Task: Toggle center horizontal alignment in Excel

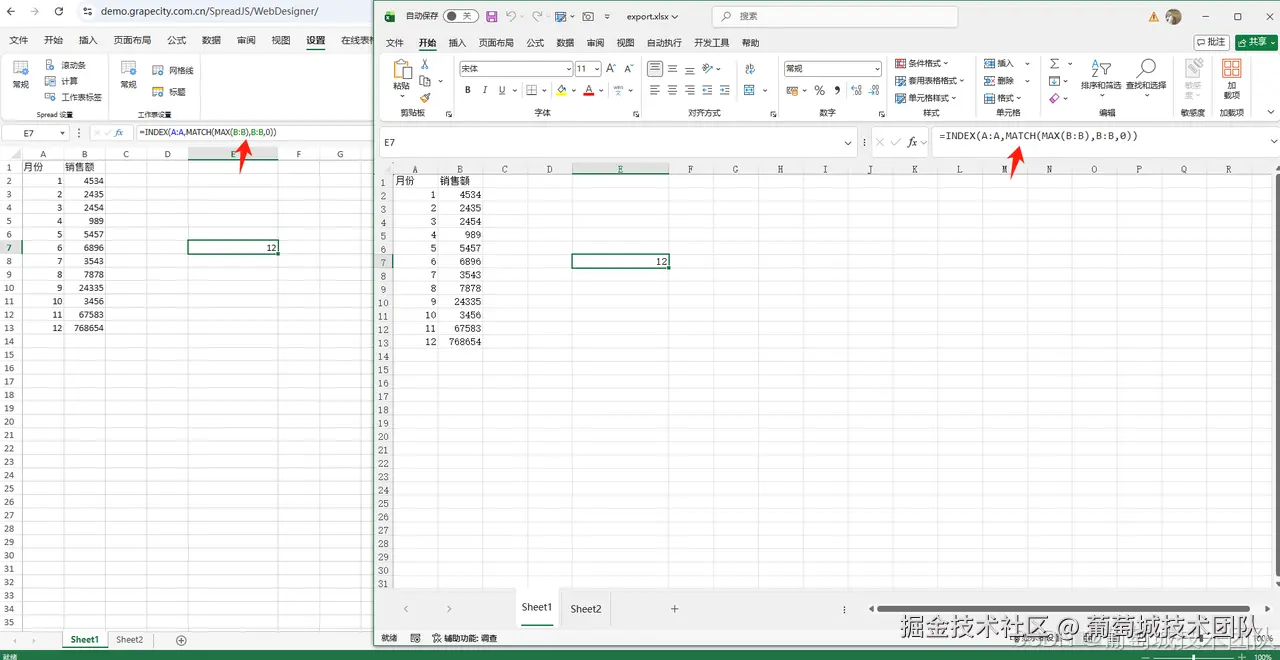Action: [x=672, y=90]
